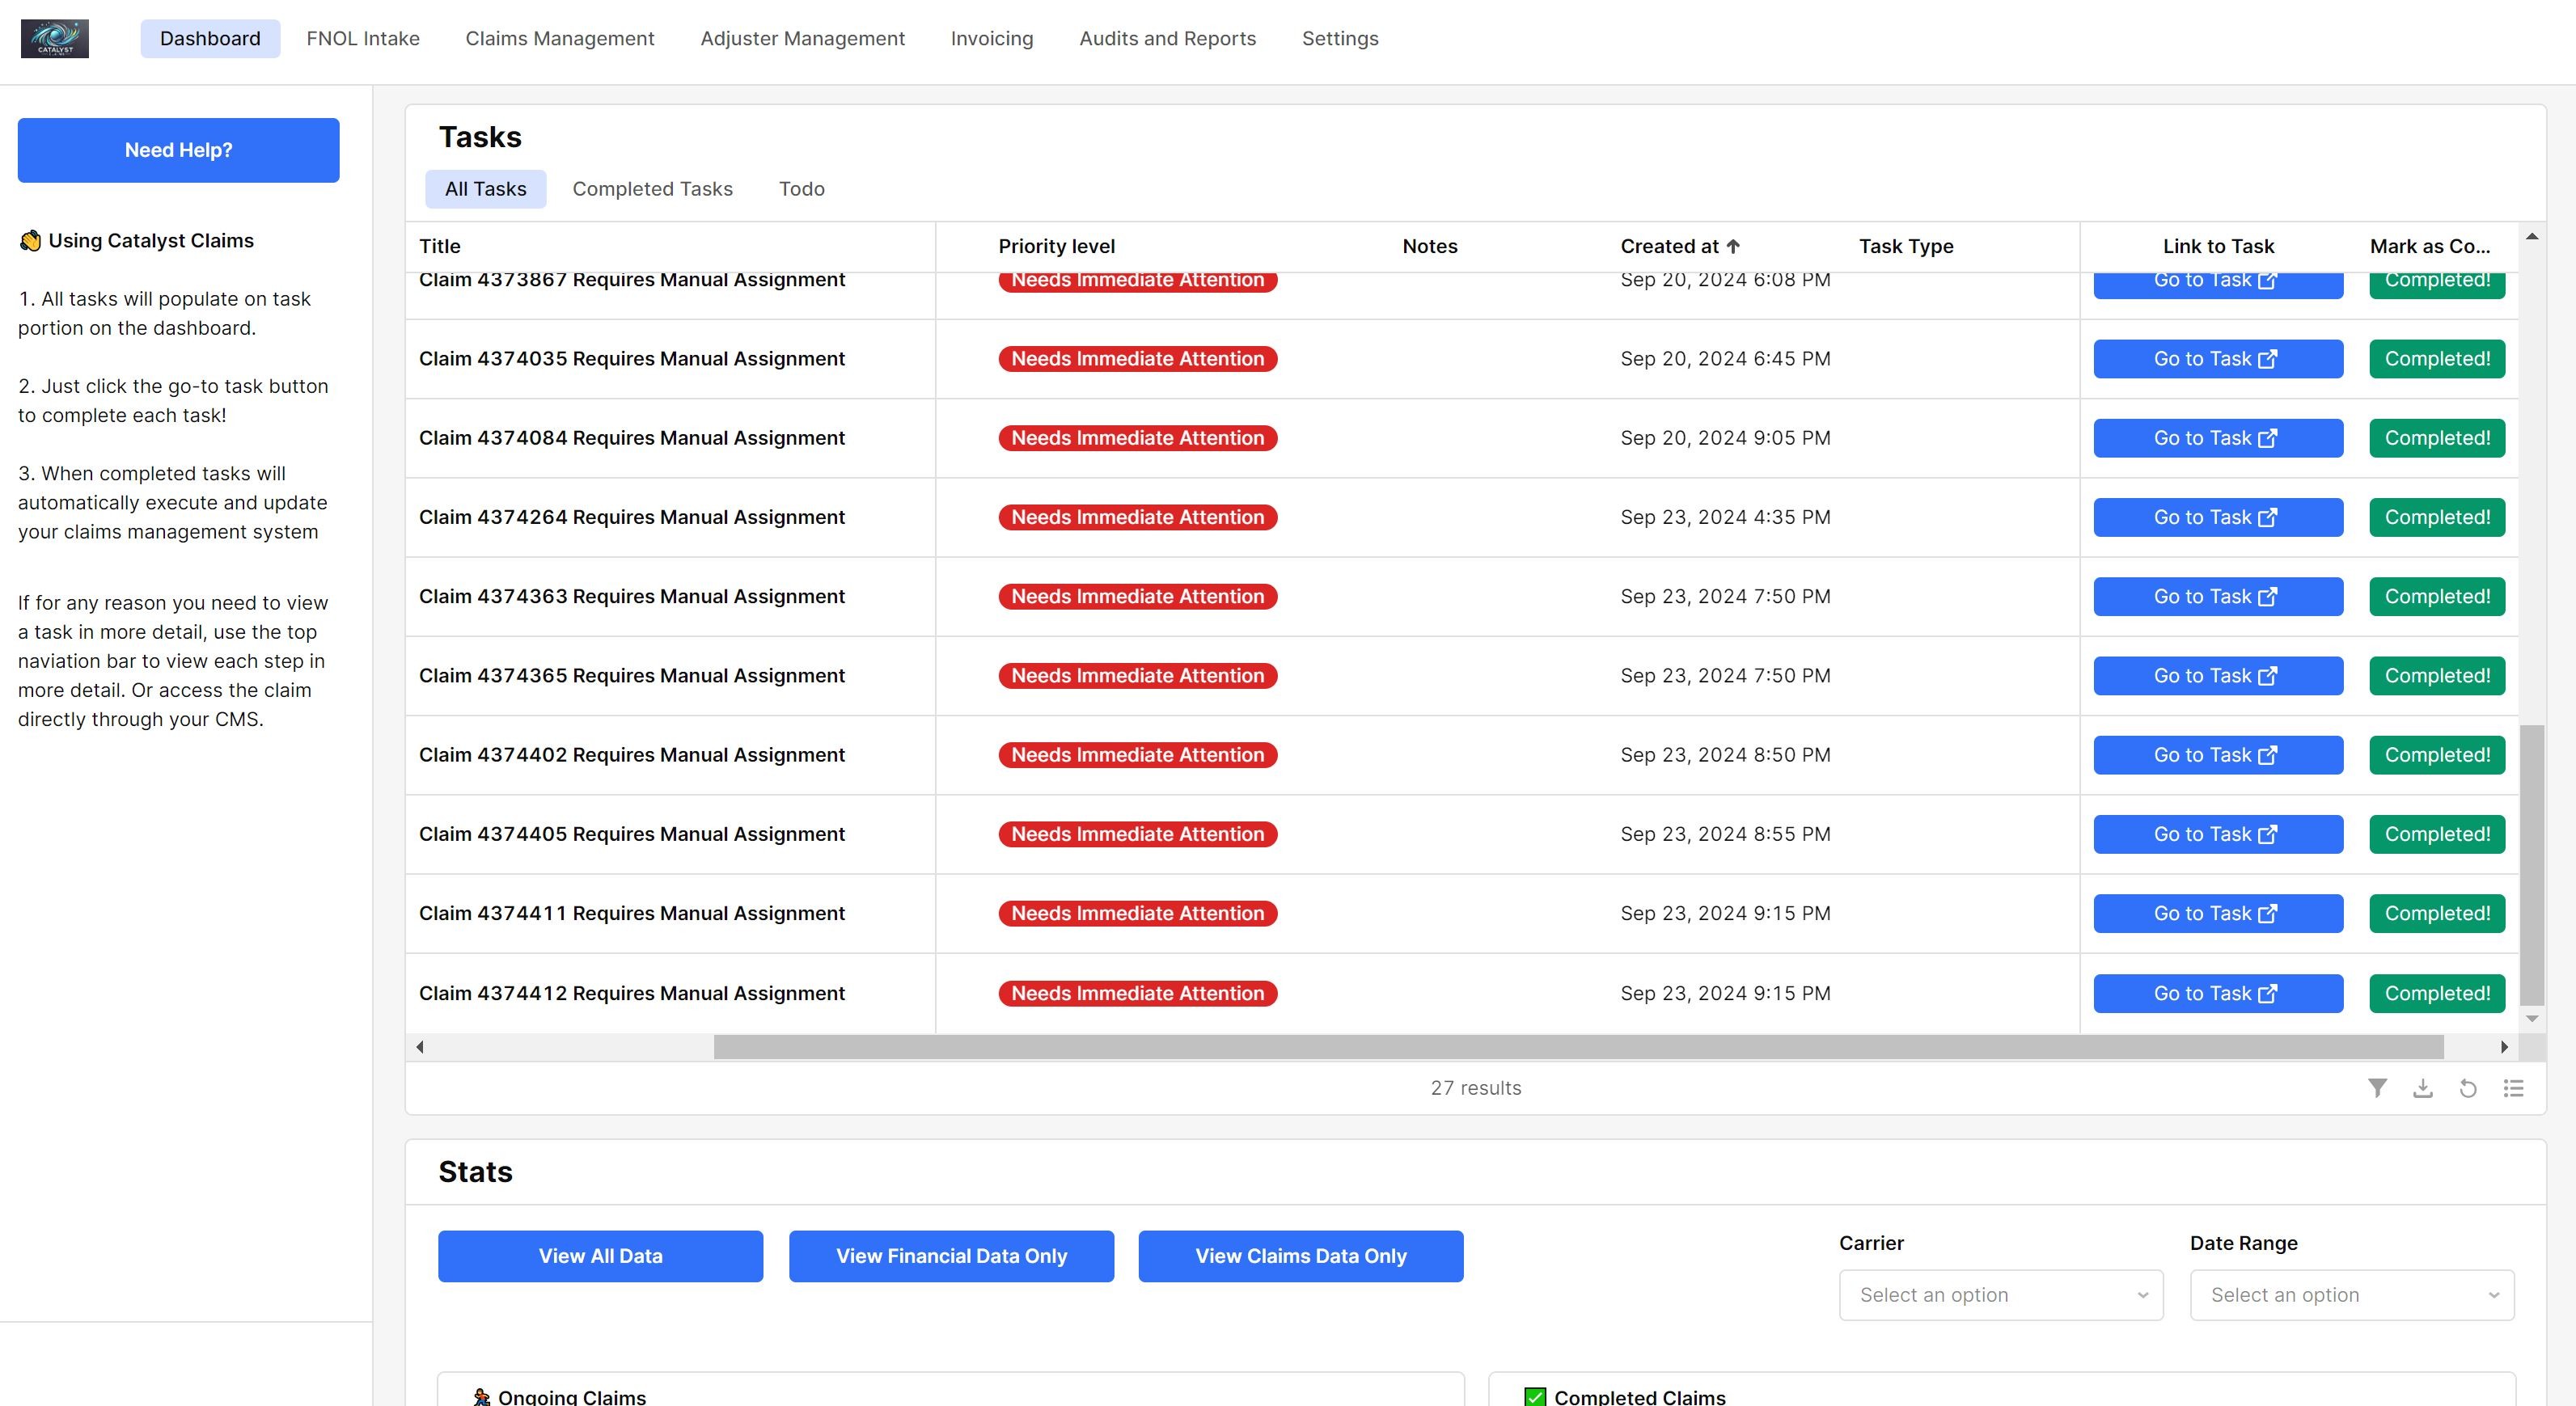Toggle Created at sort arrow
Viewport: 2576px width, 1406px height.
pyautogui.click(x=1733, y=246)
